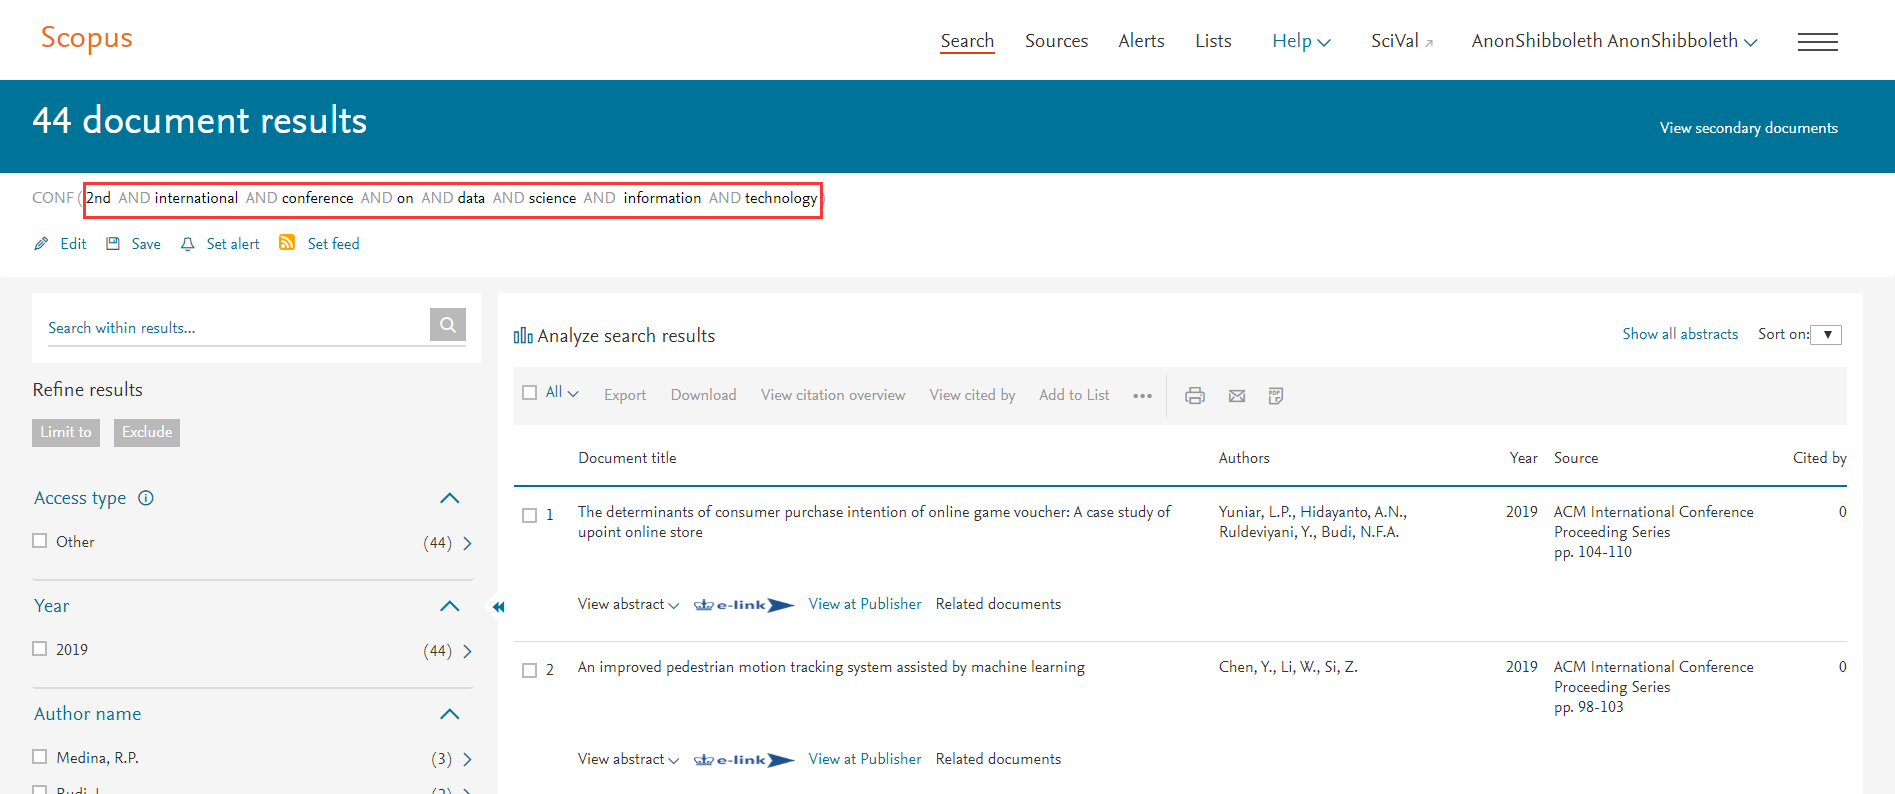
Task: Click the Access type info icon
Action: pyautogui.click(x=146, y=498)
